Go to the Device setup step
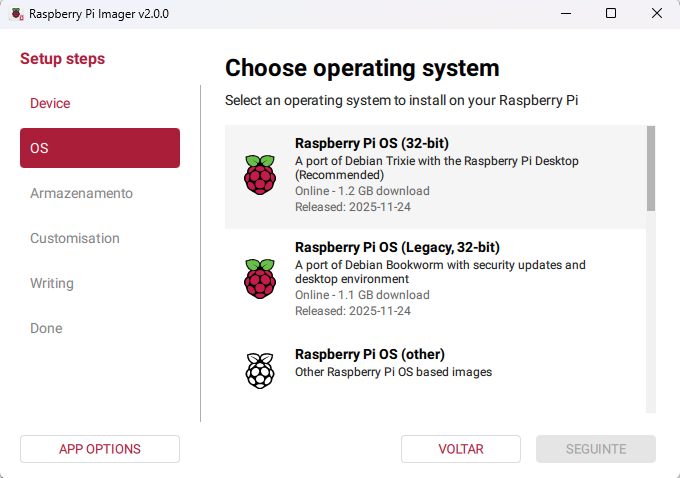 (50, 103)
